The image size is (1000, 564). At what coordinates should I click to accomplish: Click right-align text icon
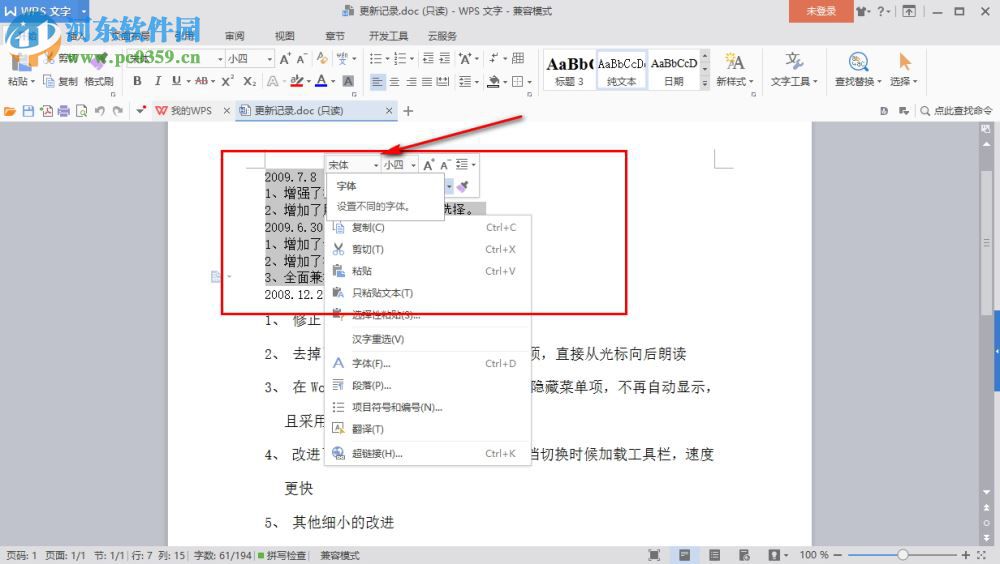(x=411, y=81)
